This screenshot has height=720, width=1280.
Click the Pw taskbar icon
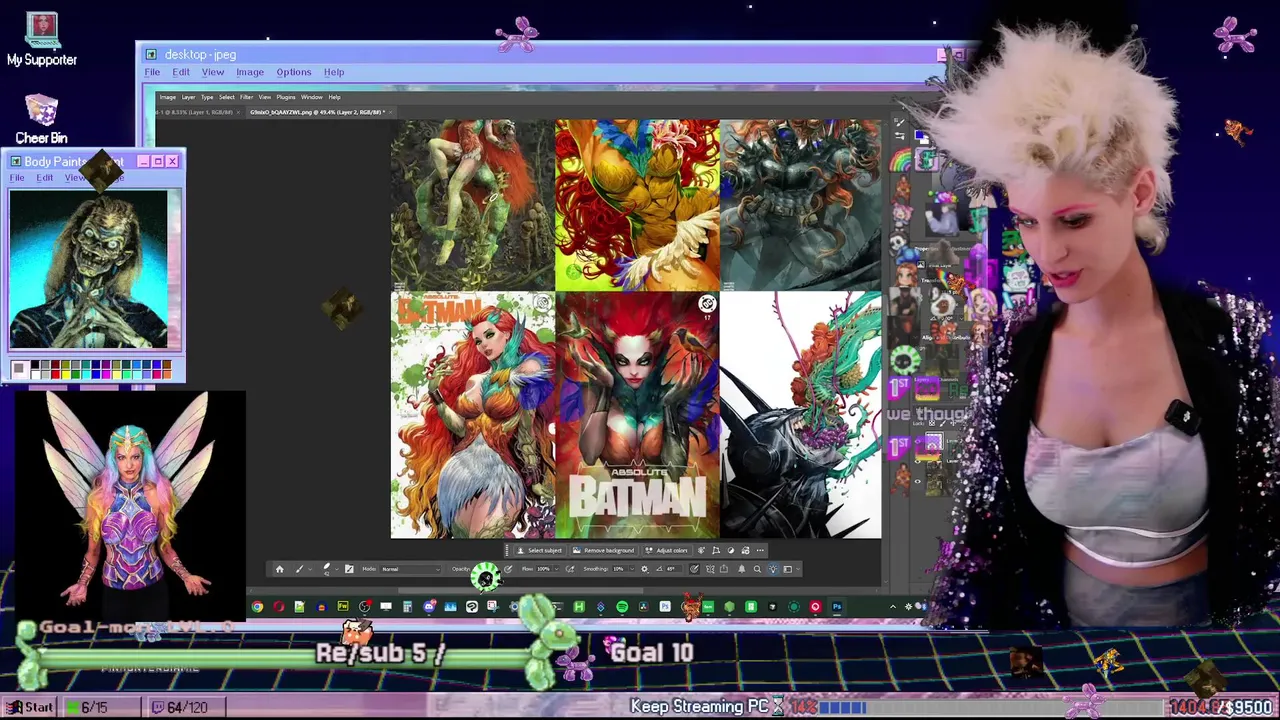[x=343, y=606]
